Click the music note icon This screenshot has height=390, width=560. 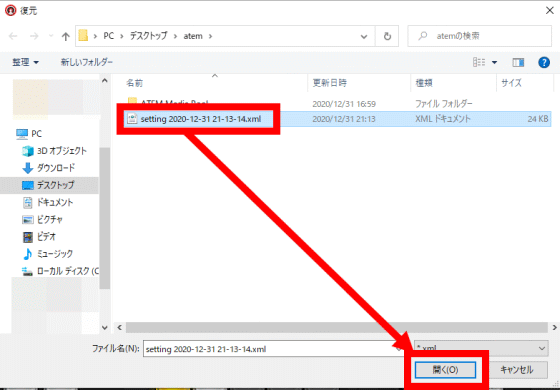pyautogui.click(x=28, y=254)
